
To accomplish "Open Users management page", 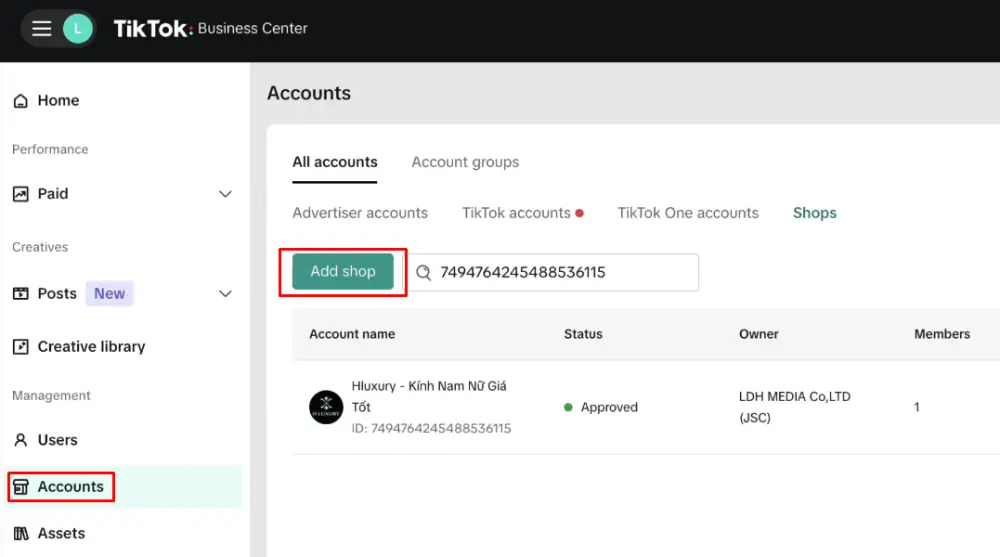I will 57,440.
